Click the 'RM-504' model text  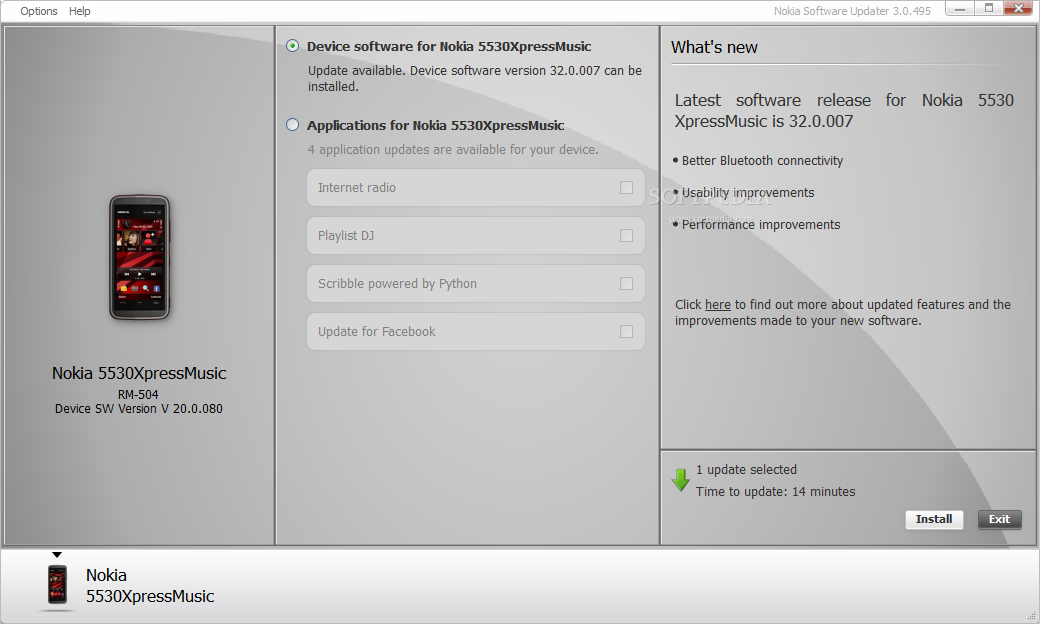coord(138,394)
